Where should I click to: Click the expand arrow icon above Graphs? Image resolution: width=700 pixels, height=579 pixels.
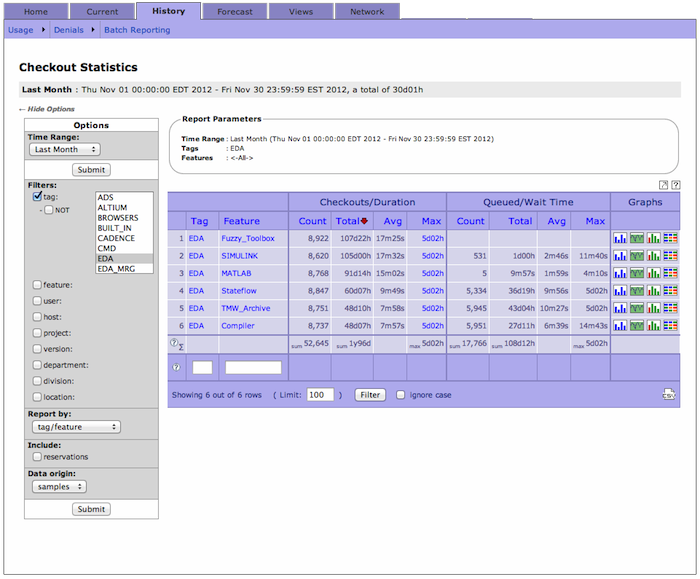coord(663,185)
